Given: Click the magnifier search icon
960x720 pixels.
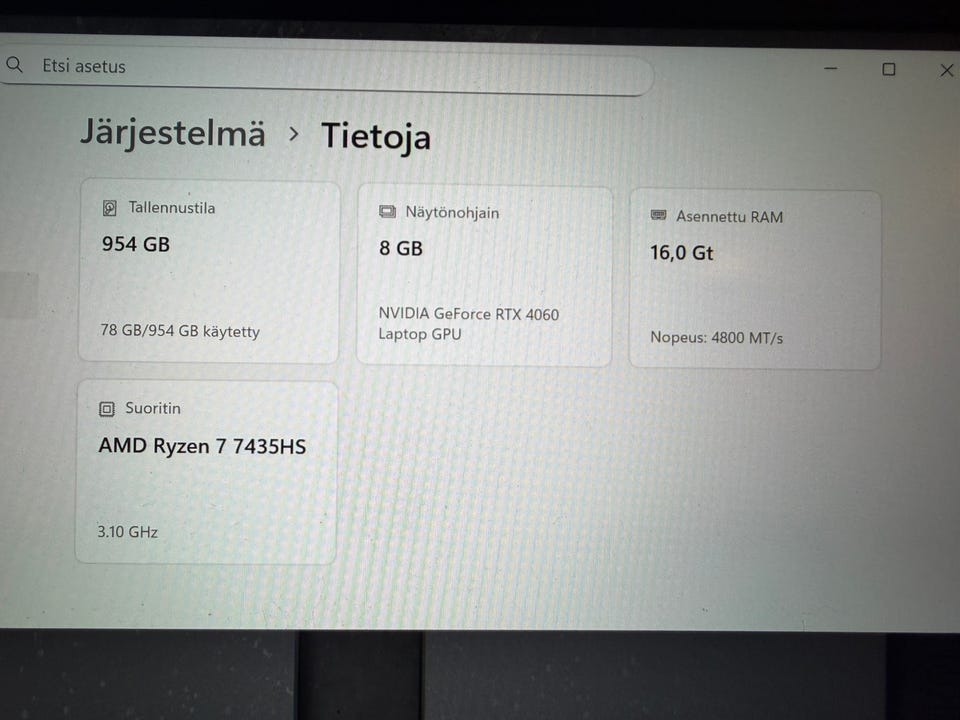Looking at the screenshot, I should pyautogui.click(x=14, y=65).
